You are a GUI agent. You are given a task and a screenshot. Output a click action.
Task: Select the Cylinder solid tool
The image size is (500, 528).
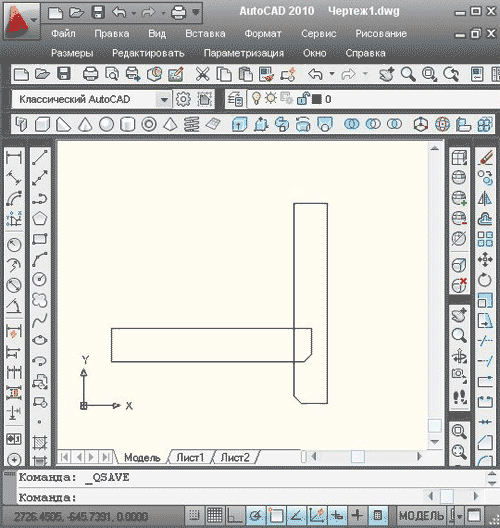pyautogui.click(x=128, y=124)
